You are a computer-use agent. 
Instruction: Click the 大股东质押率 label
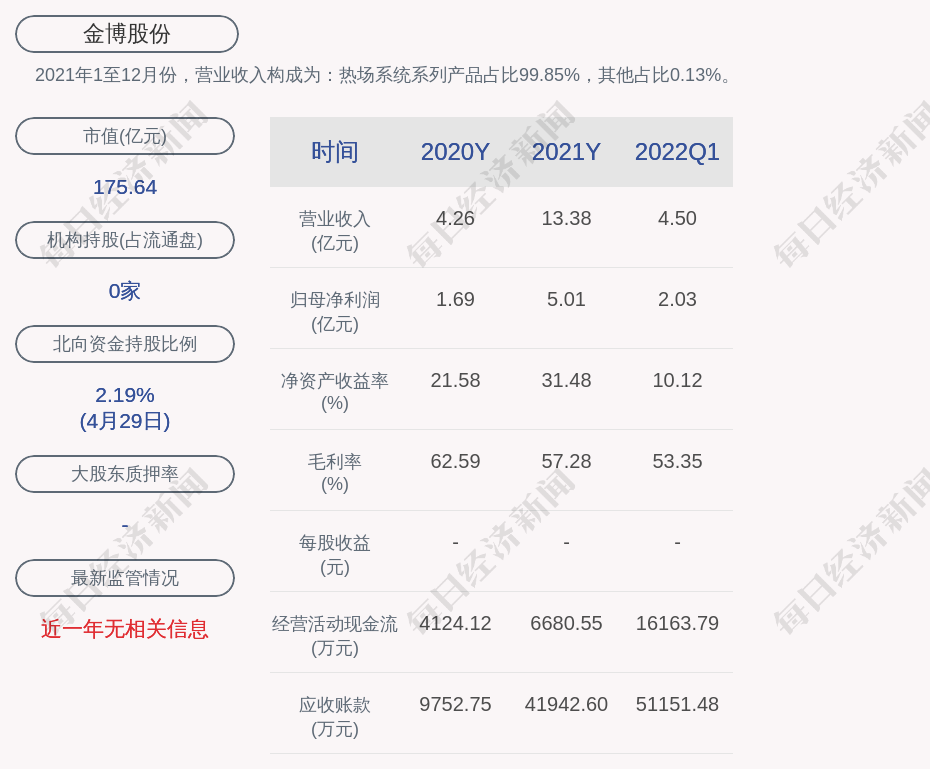(x=125, y=474)
